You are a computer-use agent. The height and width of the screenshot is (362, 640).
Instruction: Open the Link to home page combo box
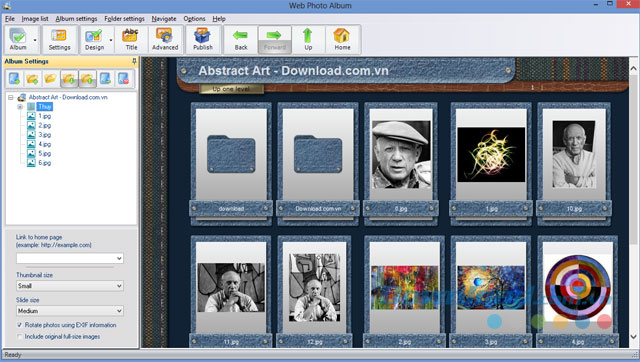[70, 258]
